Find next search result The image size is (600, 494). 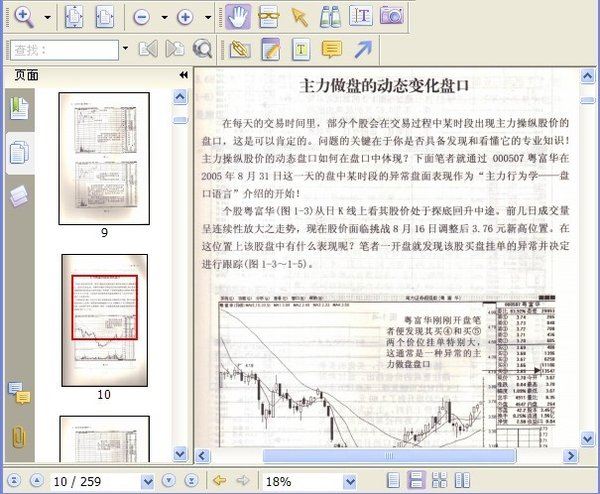(x=174, y=49)
